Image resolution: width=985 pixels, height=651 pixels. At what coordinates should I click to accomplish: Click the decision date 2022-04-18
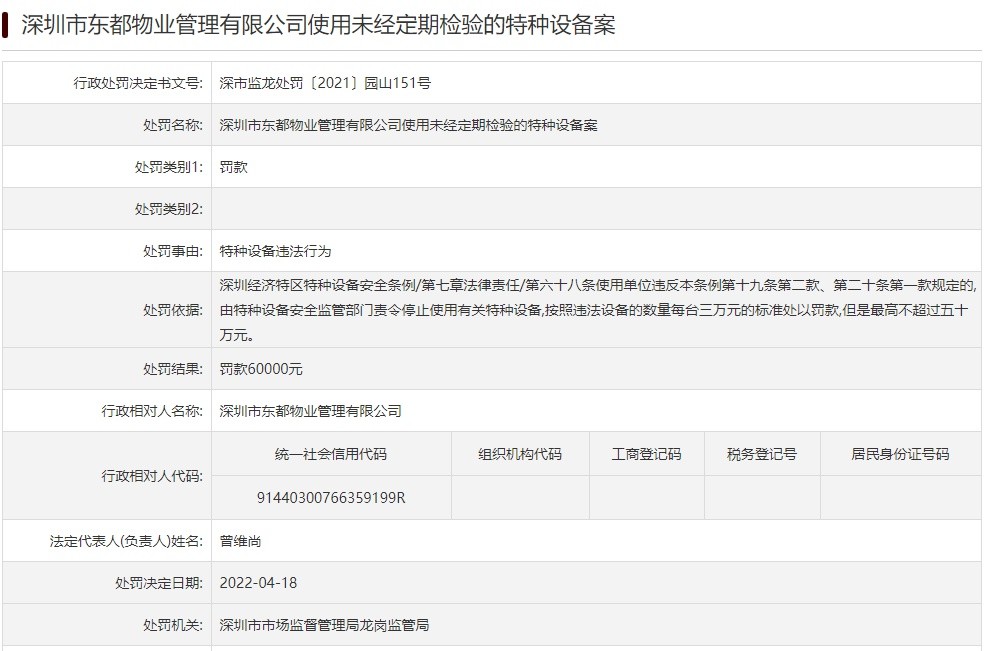pyautogui.click(x=258, y=583)
